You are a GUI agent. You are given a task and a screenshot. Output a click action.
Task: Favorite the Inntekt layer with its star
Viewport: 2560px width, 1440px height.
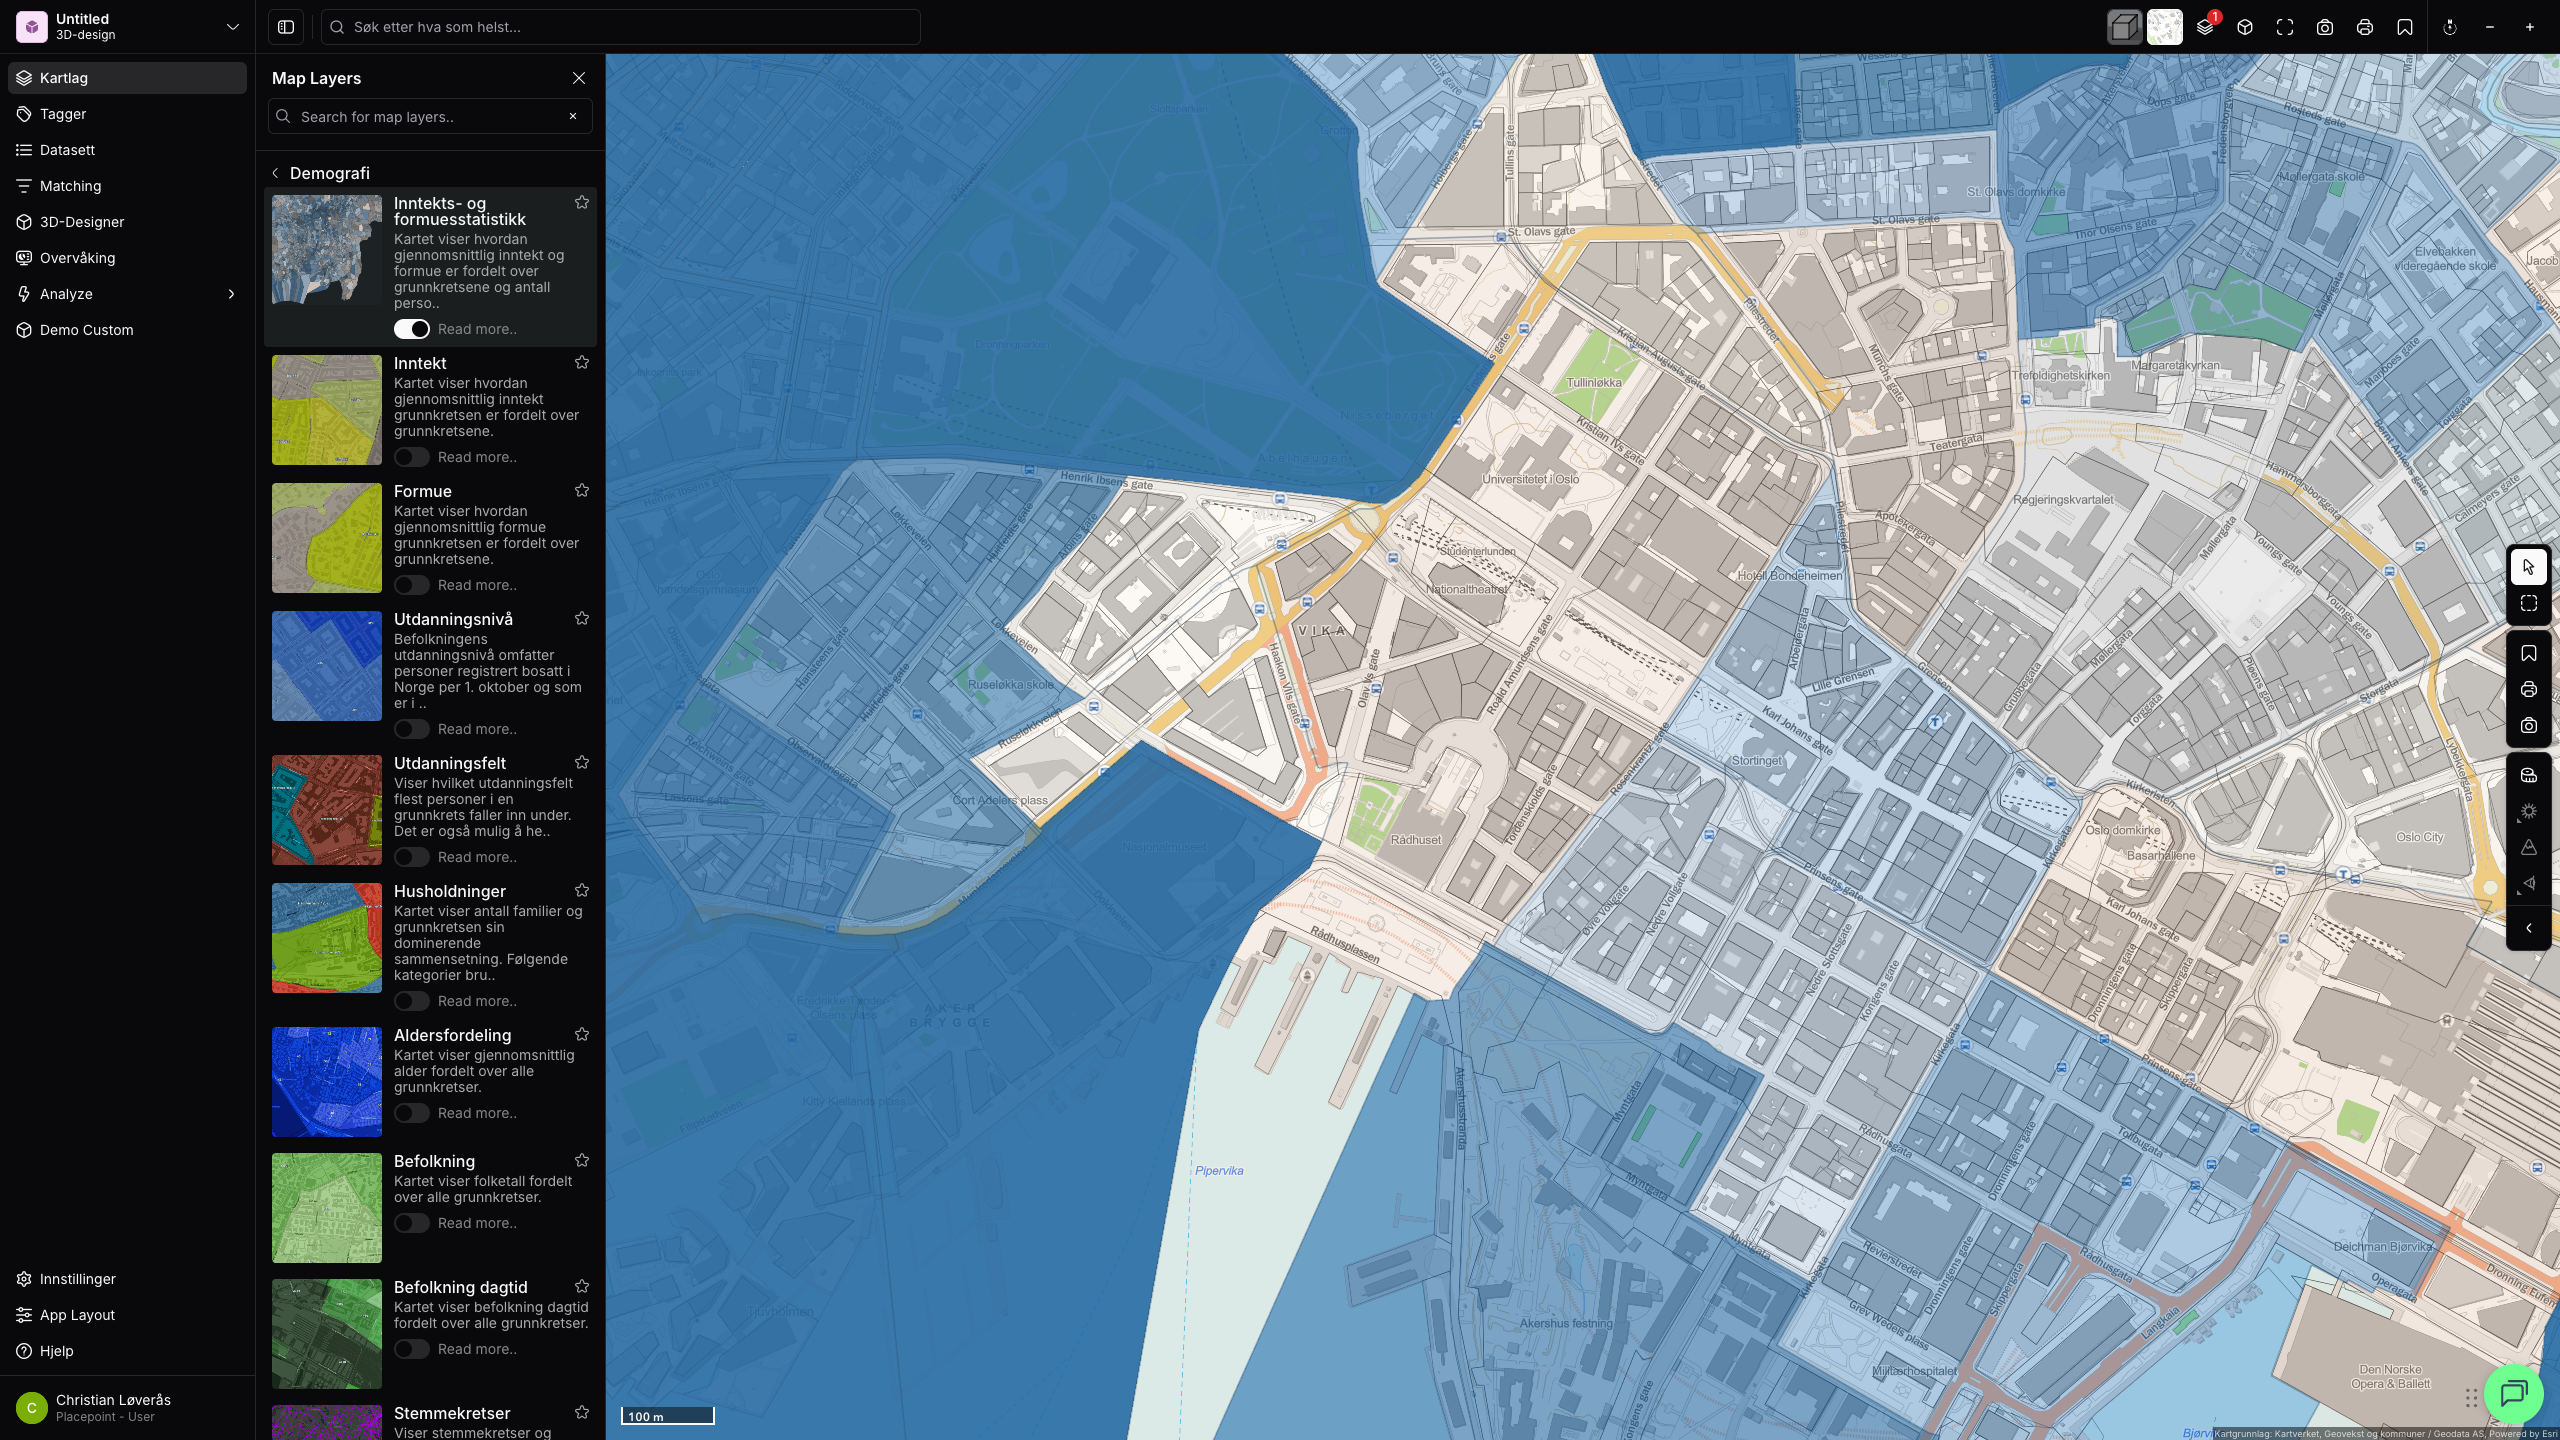pos(582,362)
